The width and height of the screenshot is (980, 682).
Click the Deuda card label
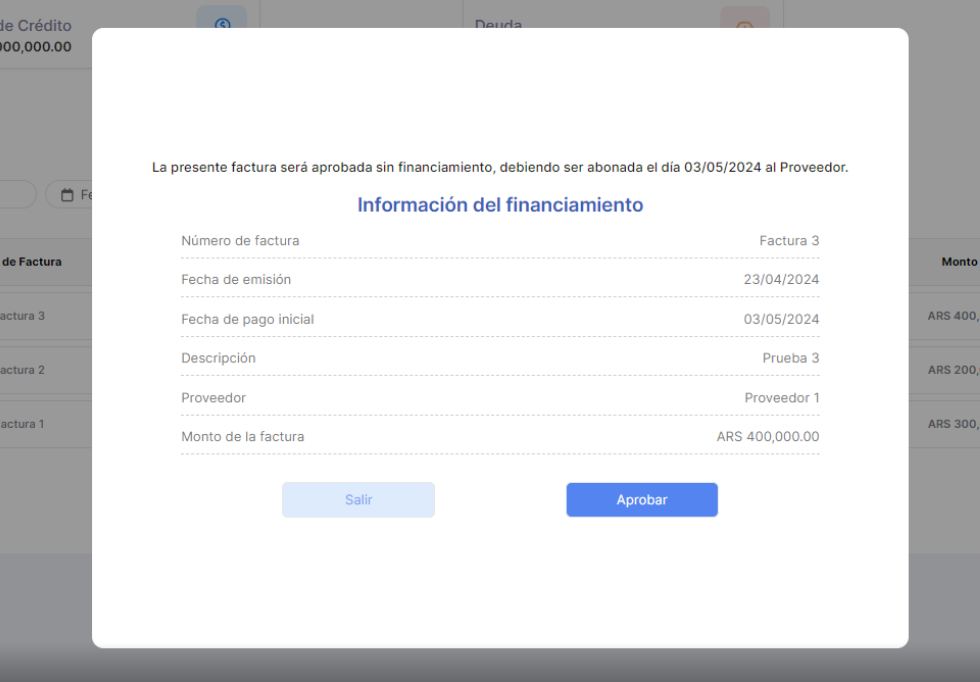pos(498,24)
